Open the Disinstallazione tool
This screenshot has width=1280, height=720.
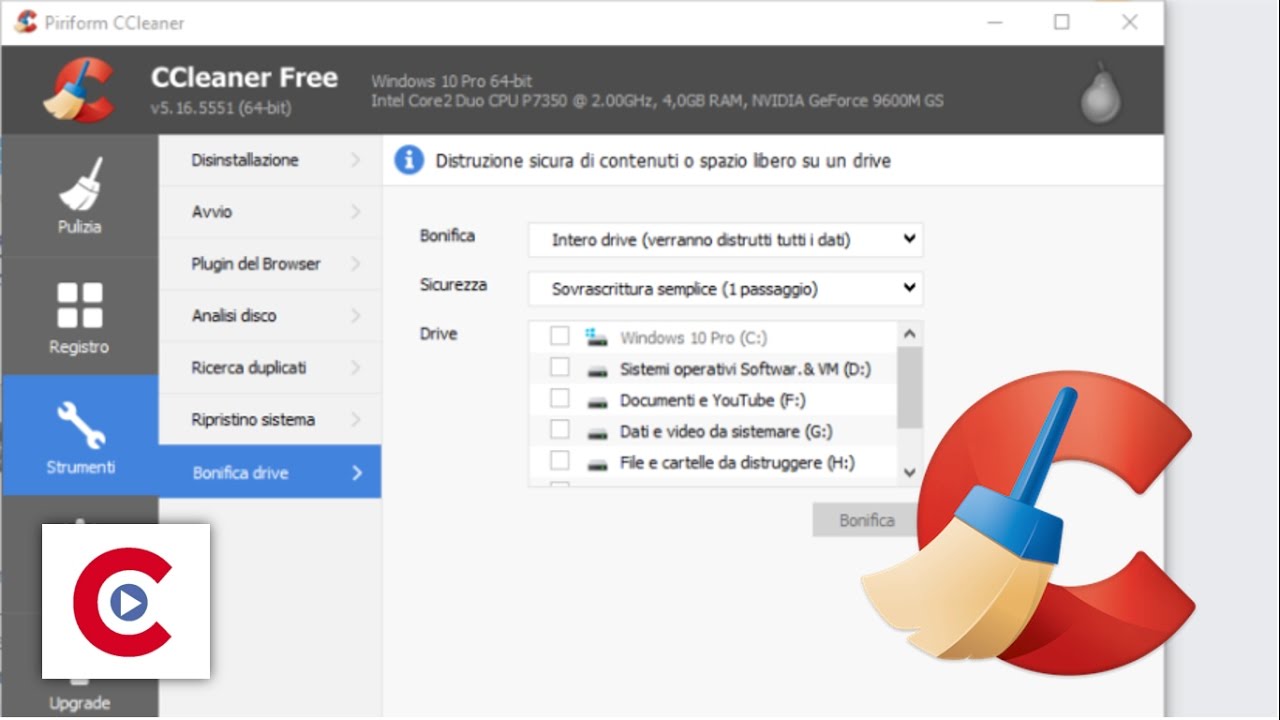tap(270, 160)
